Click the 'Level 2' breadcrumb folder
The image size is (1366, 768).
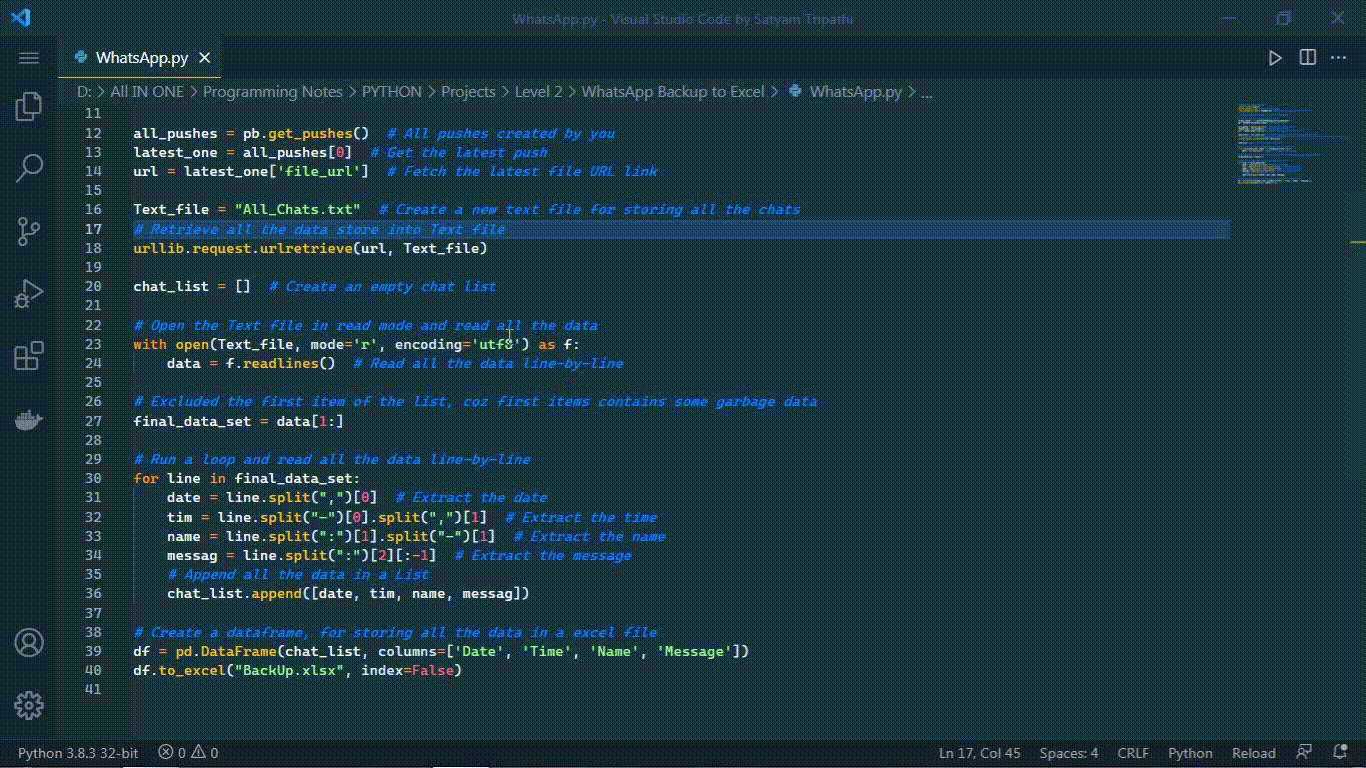[x=538, y=92]
